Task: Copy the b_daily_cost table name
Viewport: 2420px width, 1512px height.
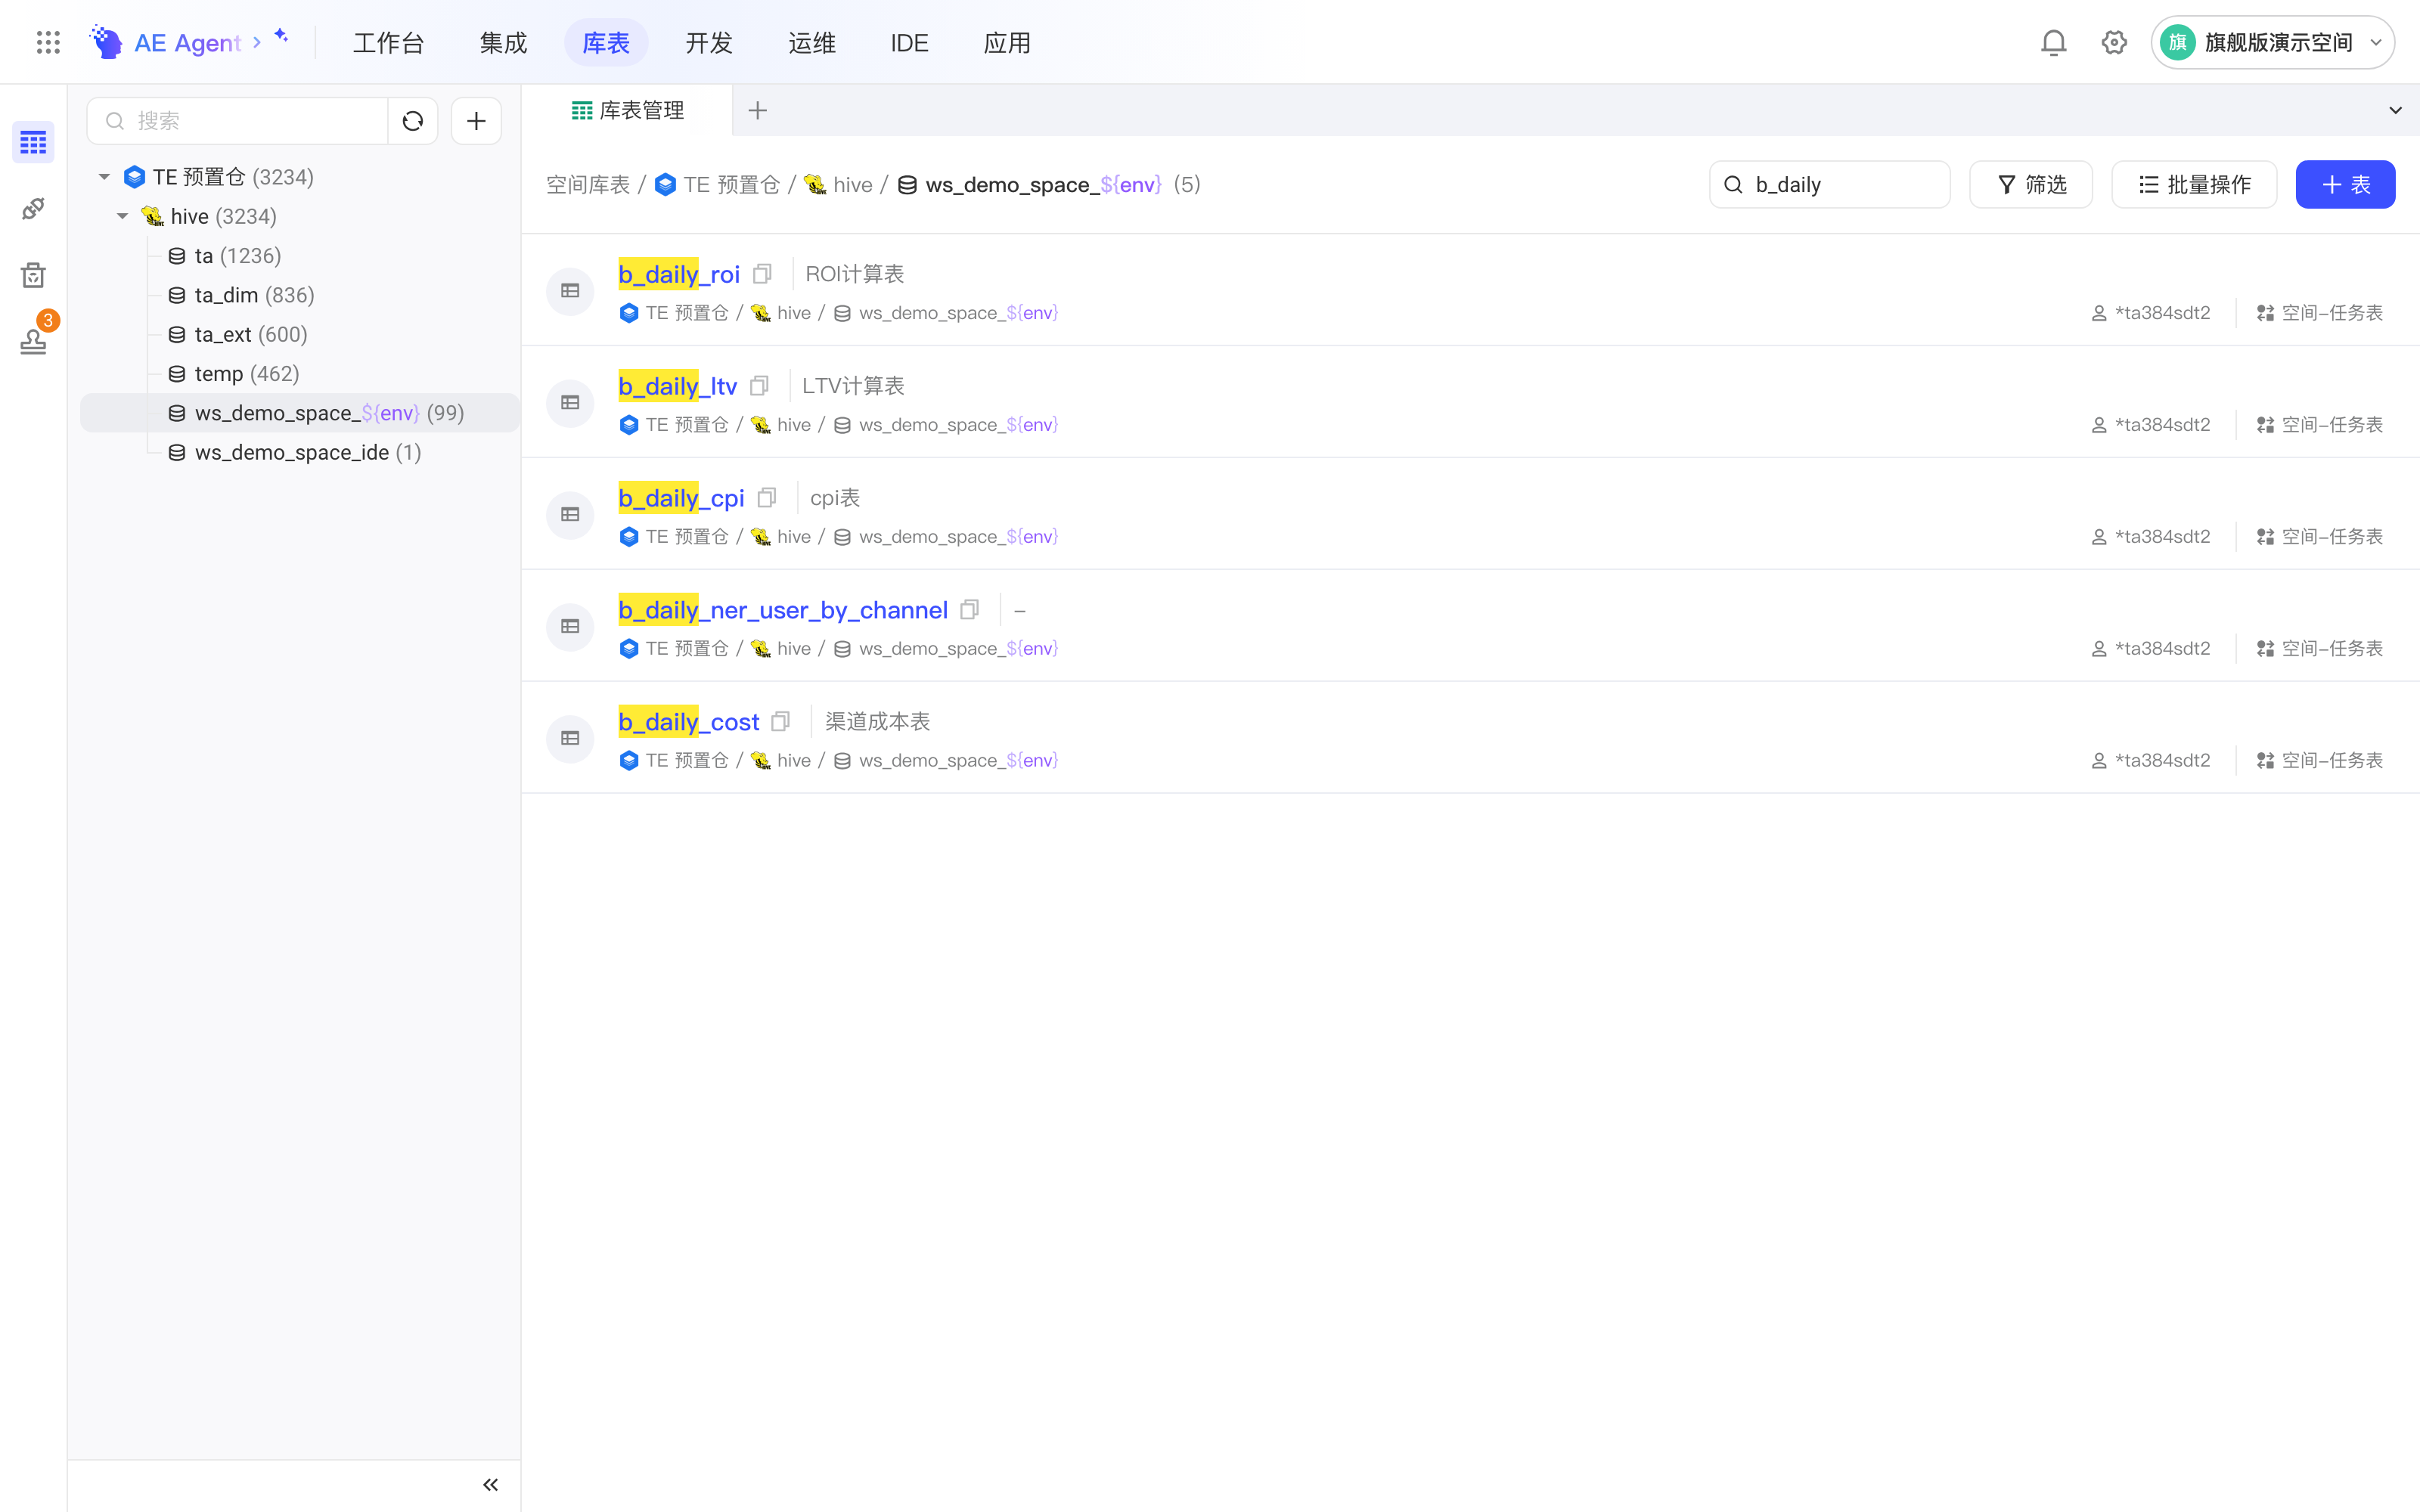Action: click(781, 721)
